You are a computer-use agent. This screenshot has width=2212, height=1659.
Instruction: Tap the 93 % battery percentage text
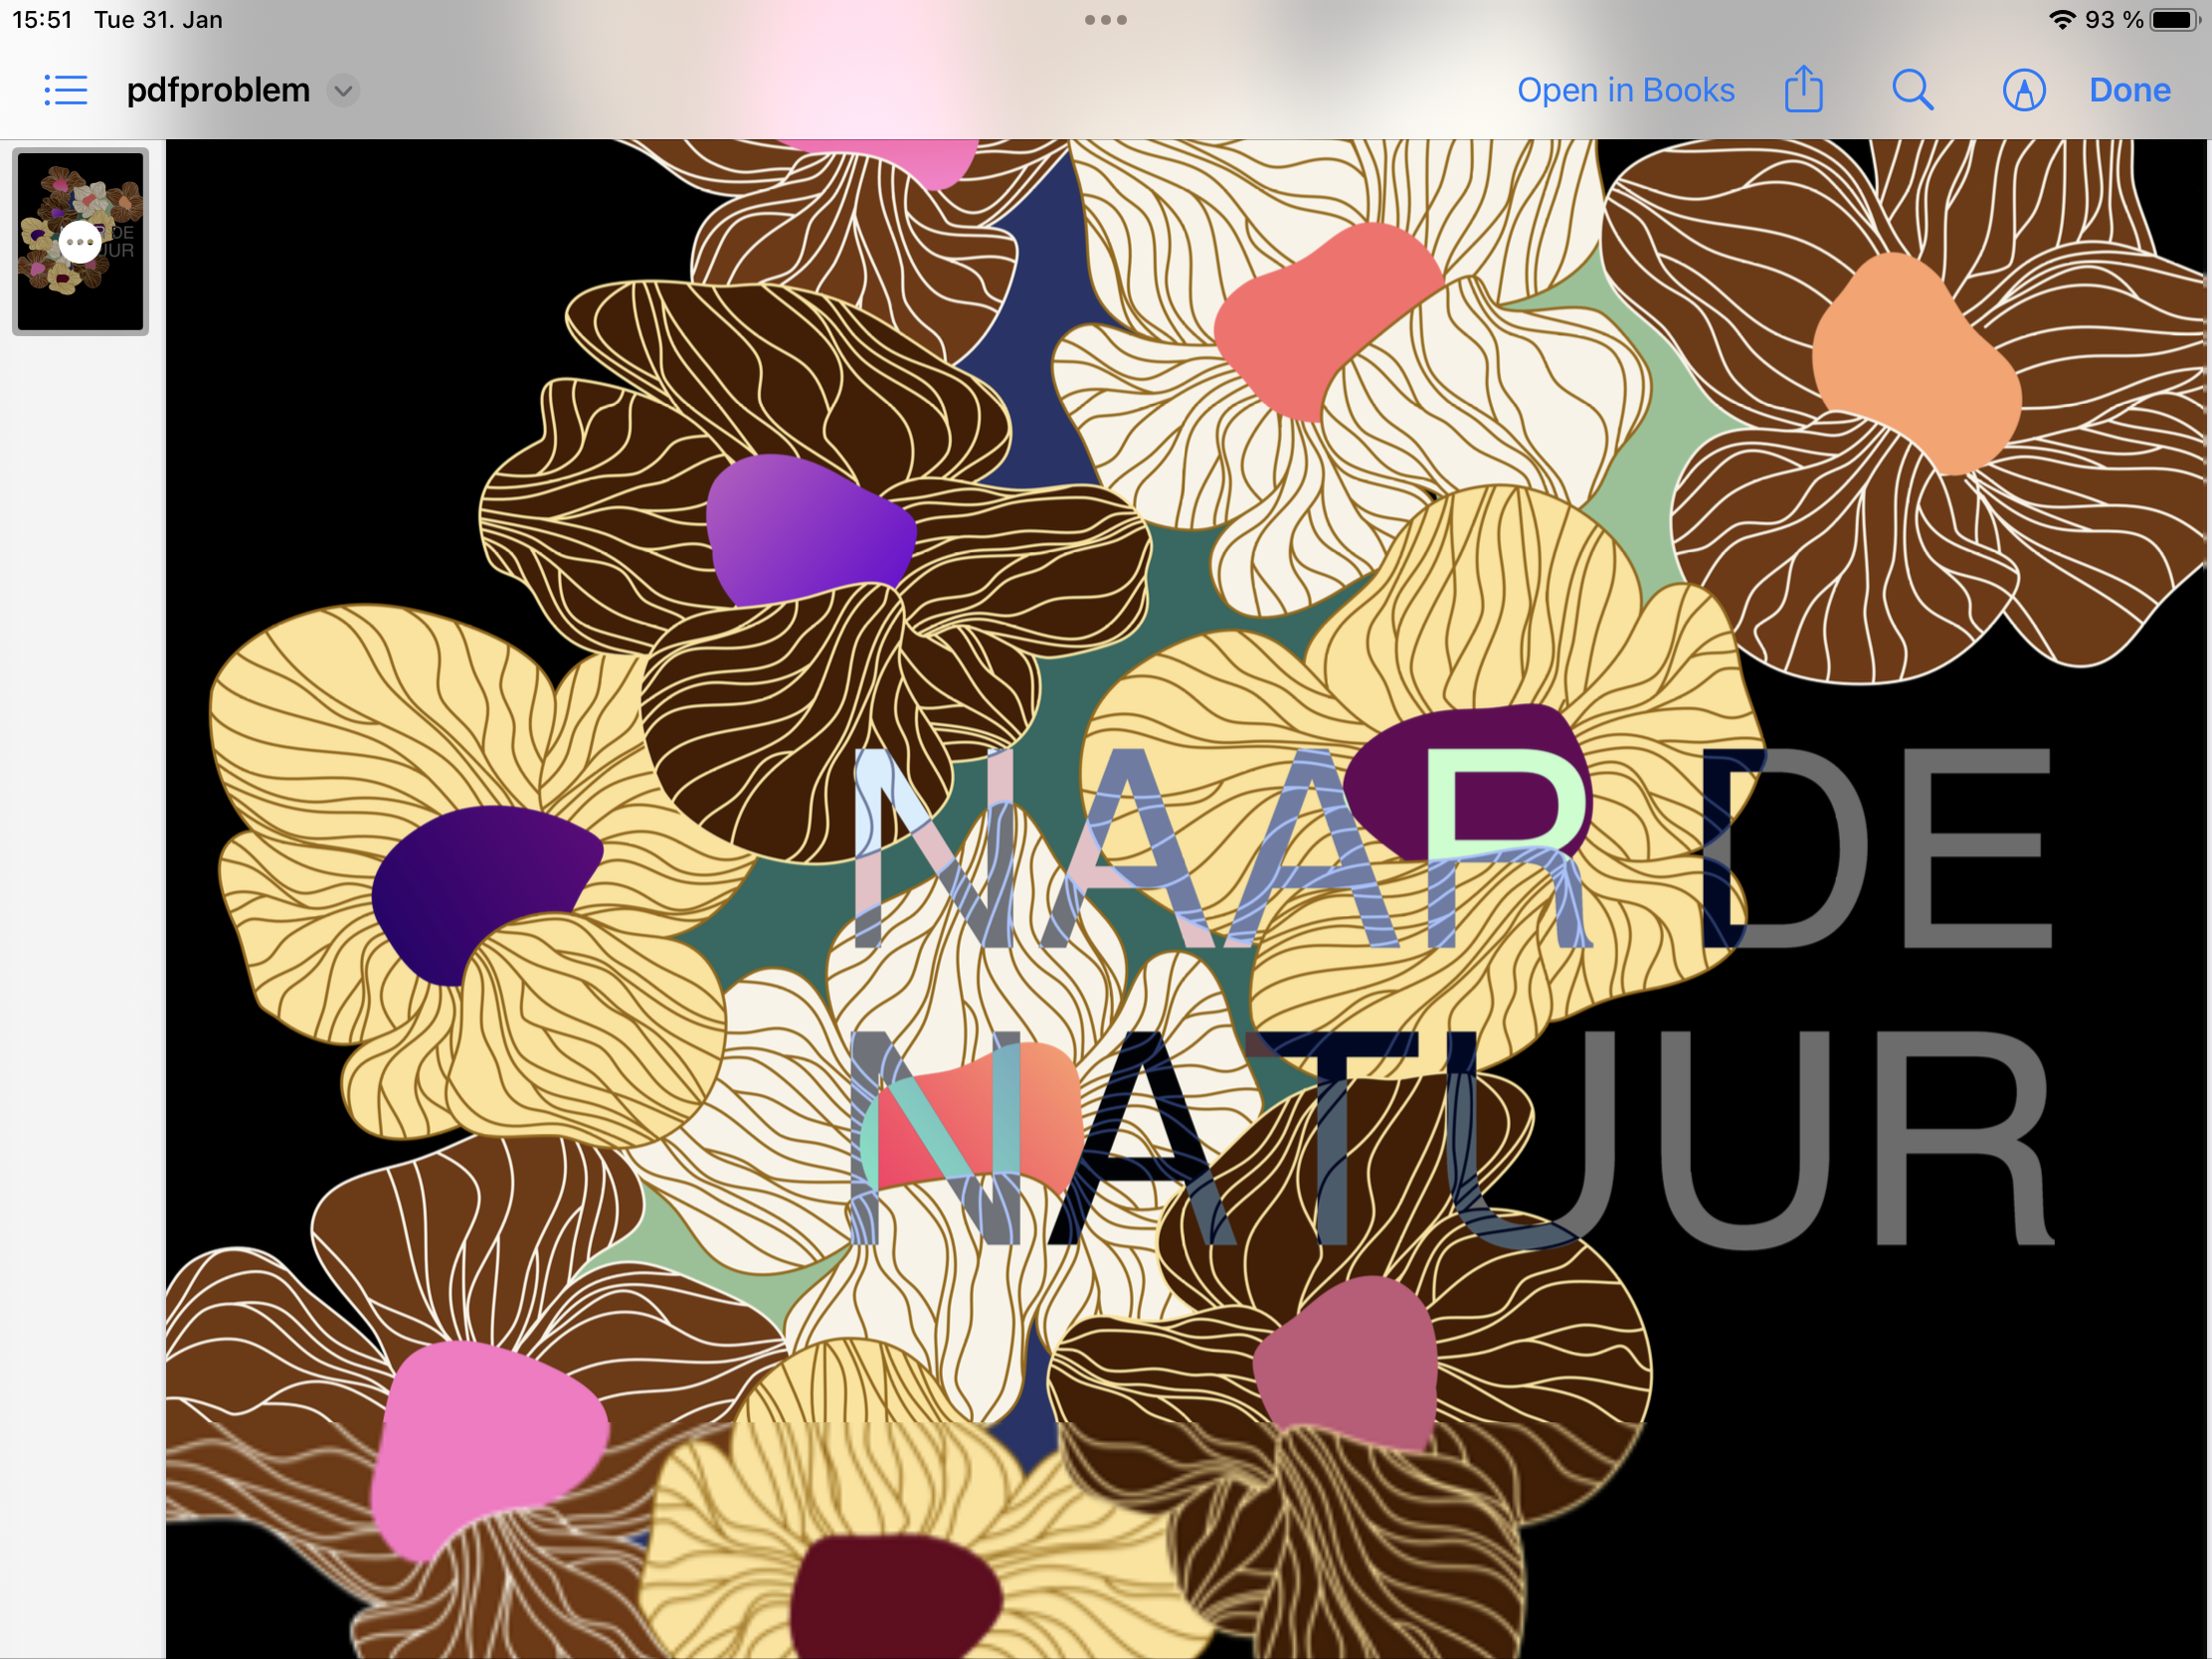(2113, 20)
